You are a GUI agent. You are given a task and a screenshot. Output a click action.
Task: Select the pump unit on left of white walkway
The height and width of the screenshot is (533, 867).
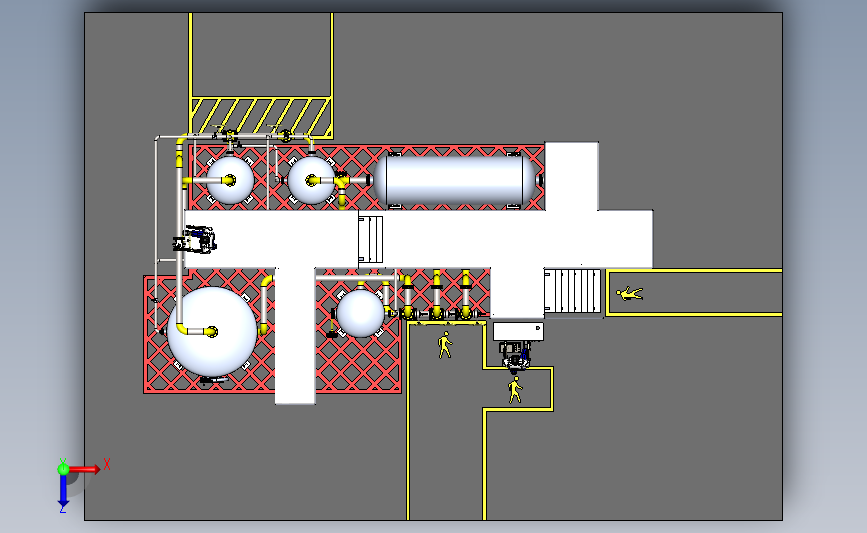[195, 239]
